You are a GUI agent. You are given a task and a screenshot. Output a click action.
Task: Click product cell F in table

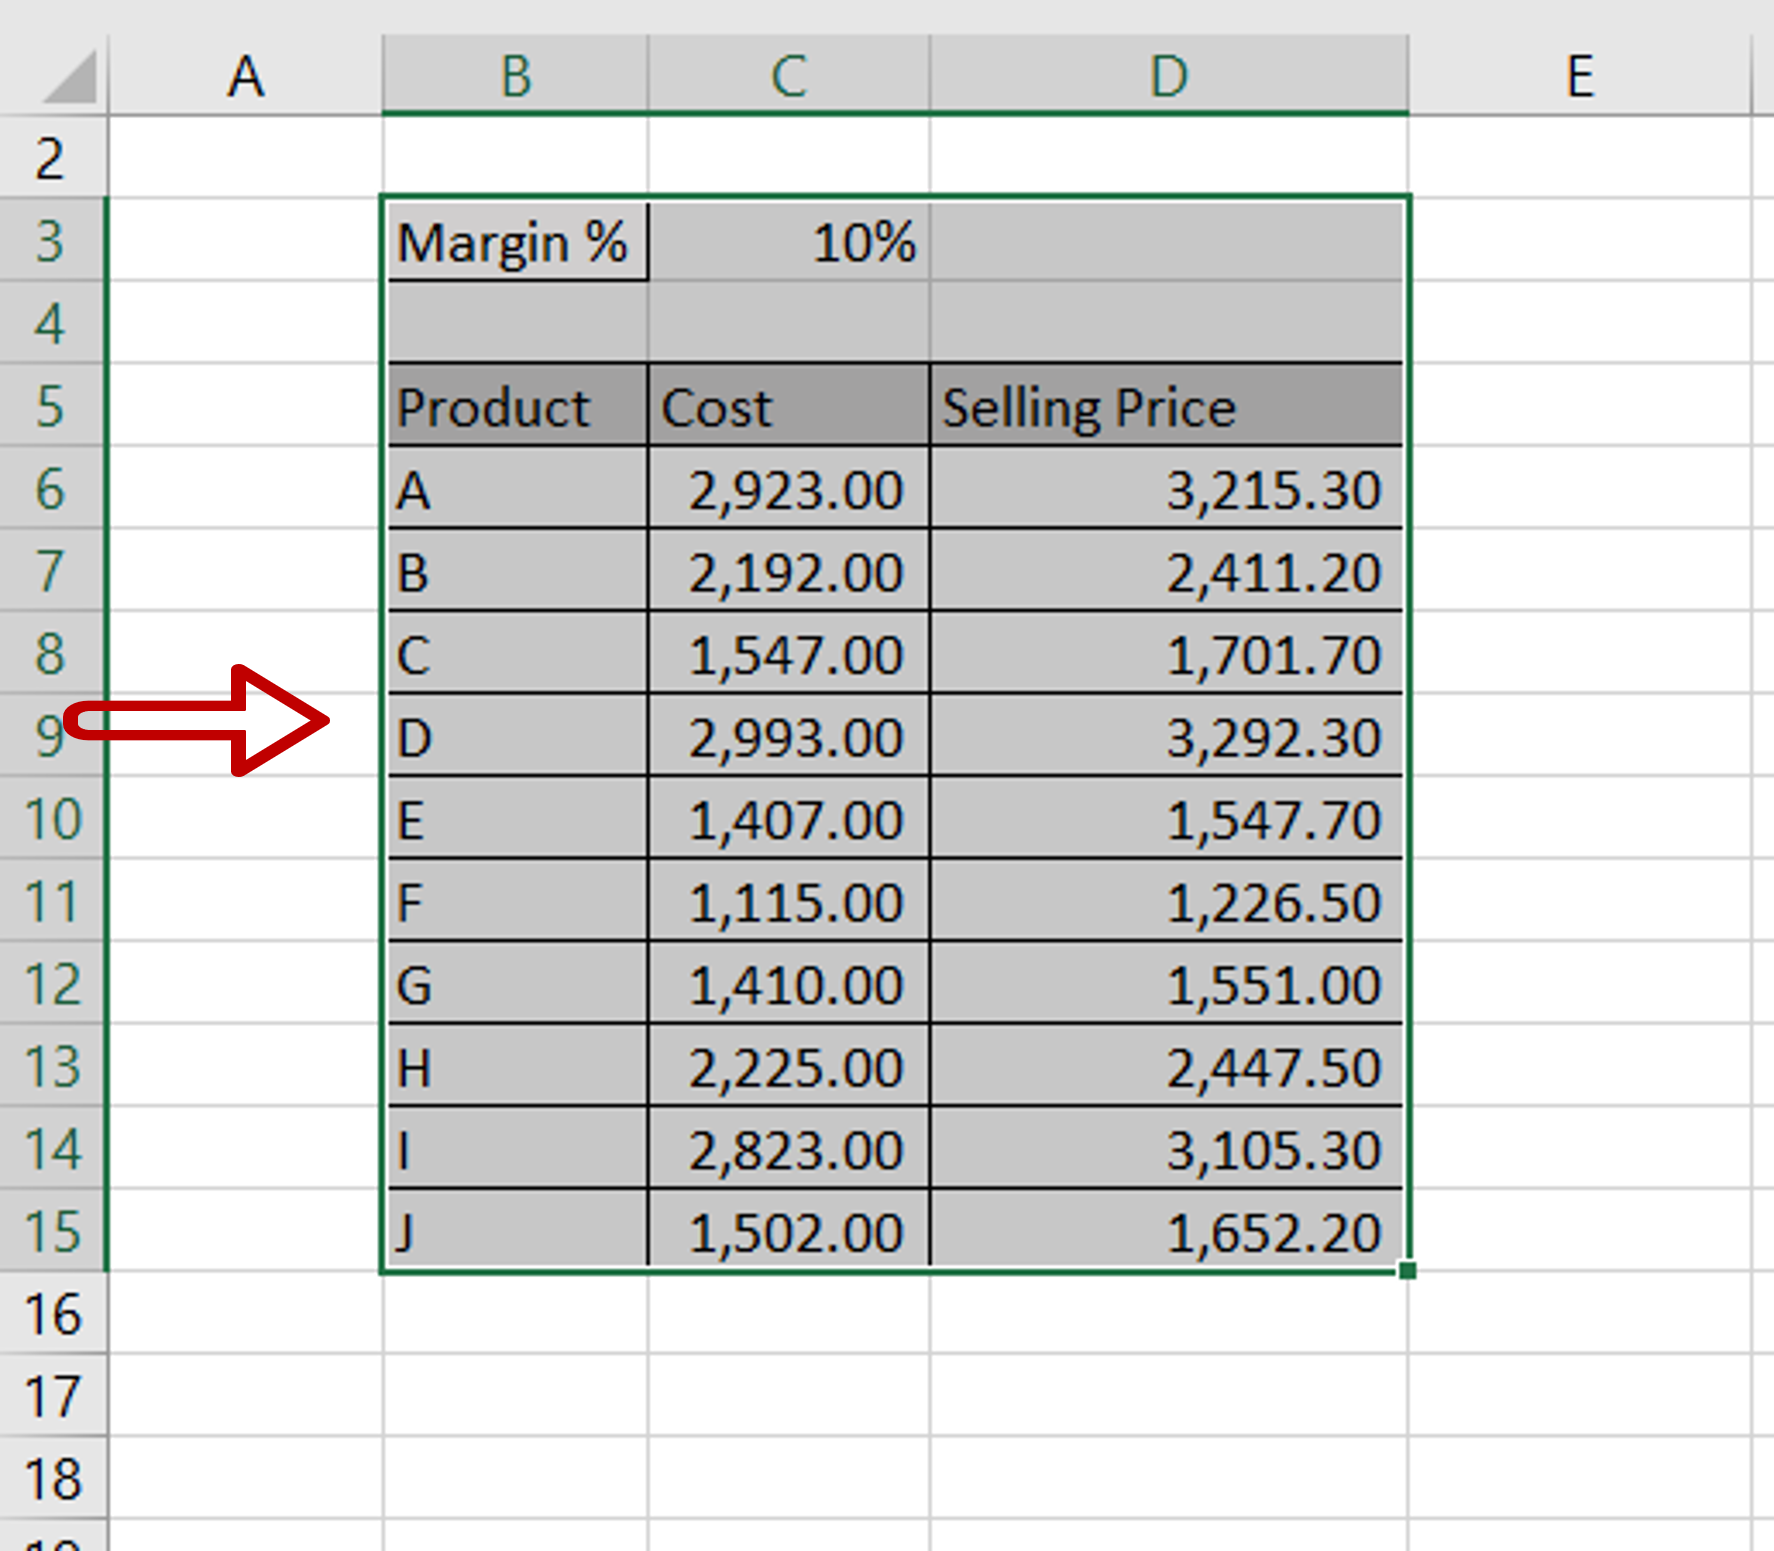click(516, 900)
